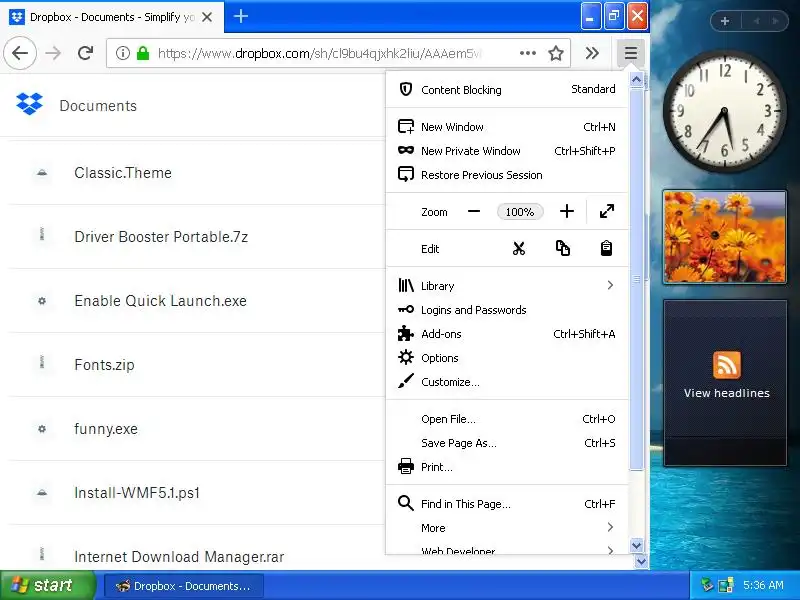800x600 pixels.
Task: Reset zoom via the 100% button
Action: 520,212
